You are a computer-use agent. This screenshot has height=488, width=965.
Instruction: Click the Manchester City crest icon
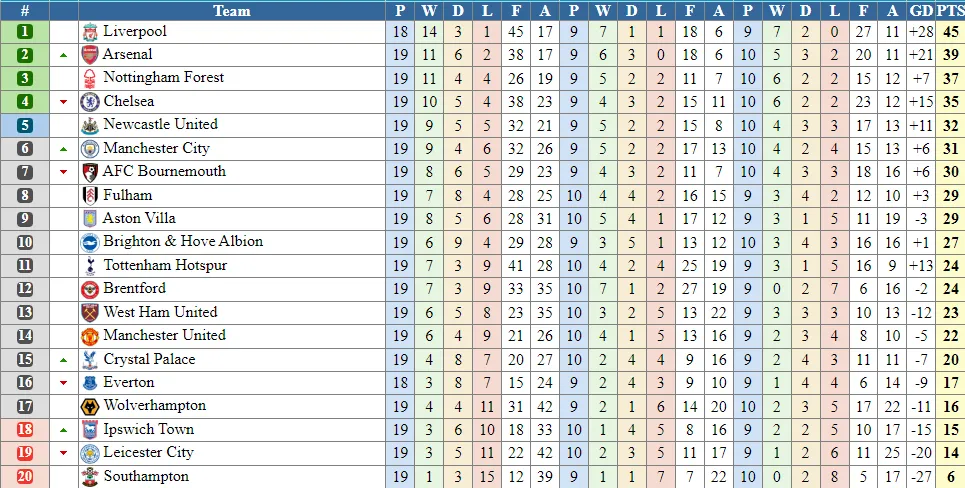pos(89,149)
